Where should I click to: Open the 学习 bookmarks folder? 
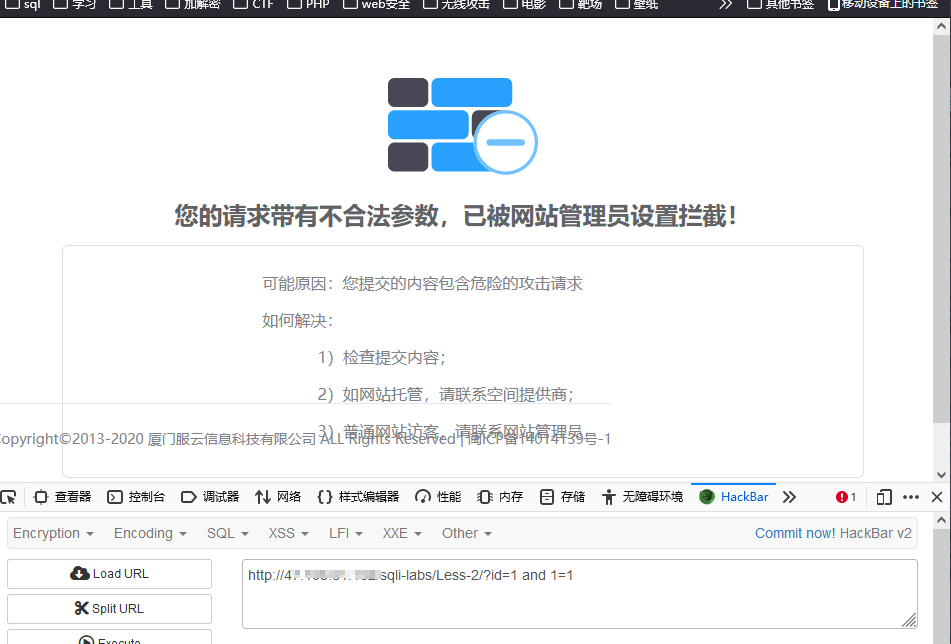pos(75,4)
